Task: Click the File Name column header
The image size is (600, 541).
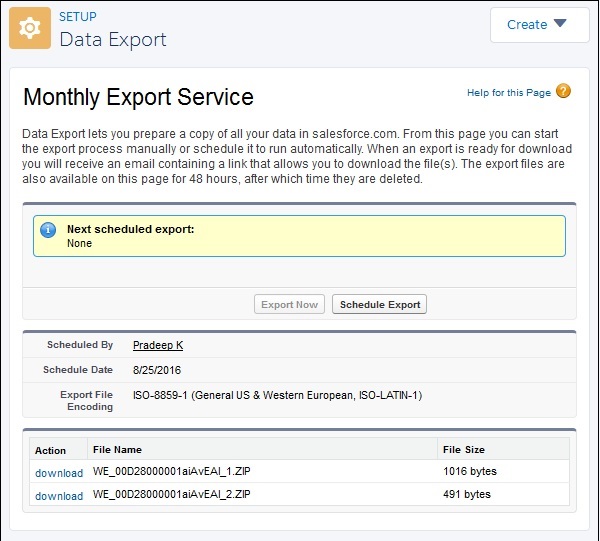Action: coord(117,450)
